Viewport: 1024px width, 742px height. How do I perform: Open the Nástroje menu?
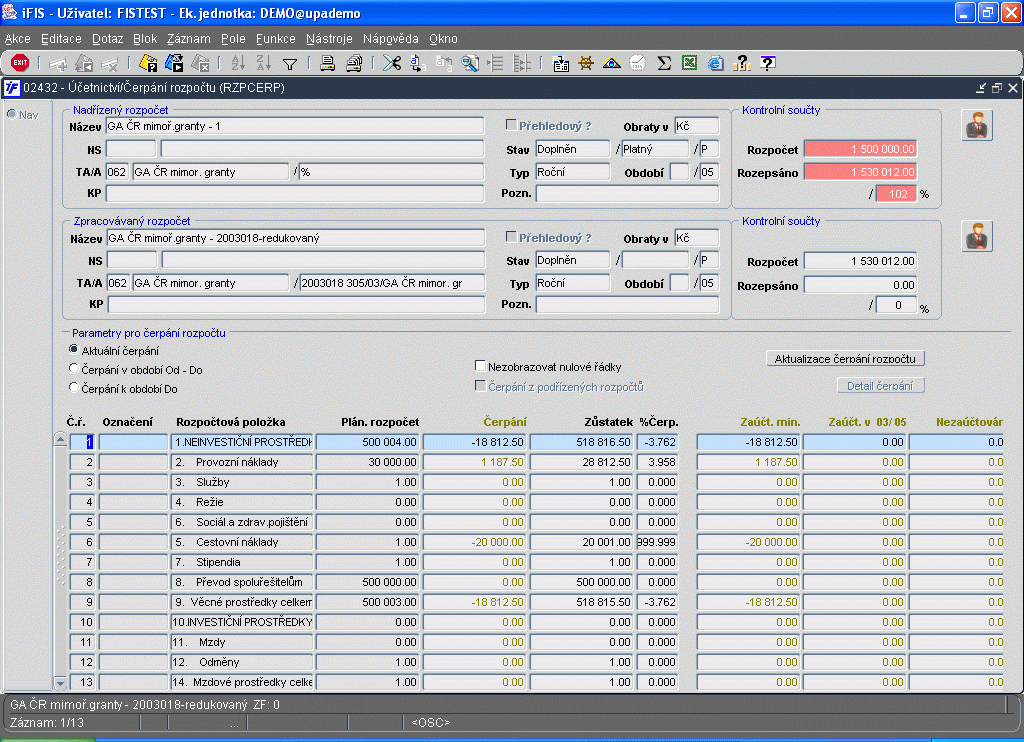pyautogui.click(x=329, y=39)
